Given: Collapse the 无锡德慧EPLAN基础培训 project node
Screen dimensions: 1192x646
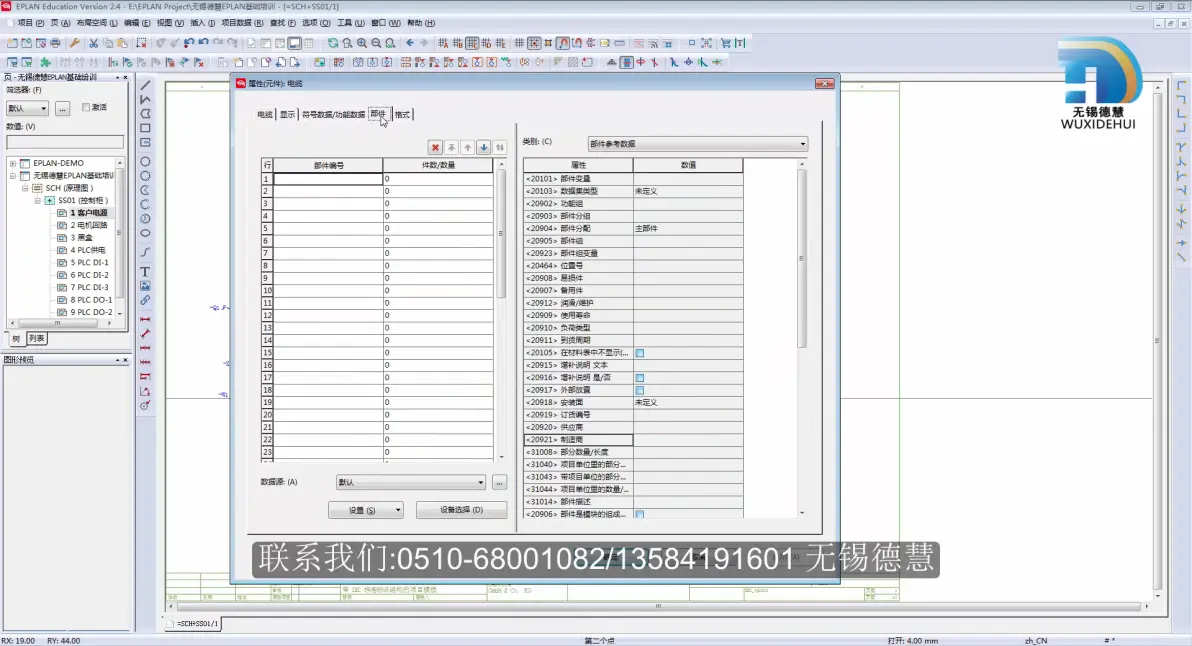Looking at the screenshot, I should click(13, 176).
